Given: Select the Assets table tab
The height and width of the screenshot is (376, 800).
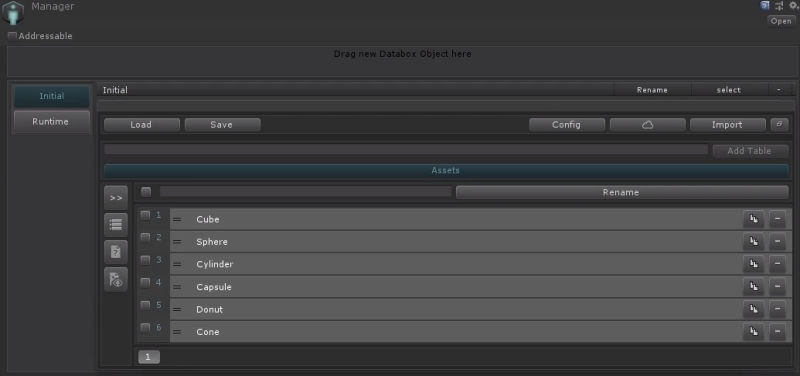Looking at the screenshot, I should 446,170.
